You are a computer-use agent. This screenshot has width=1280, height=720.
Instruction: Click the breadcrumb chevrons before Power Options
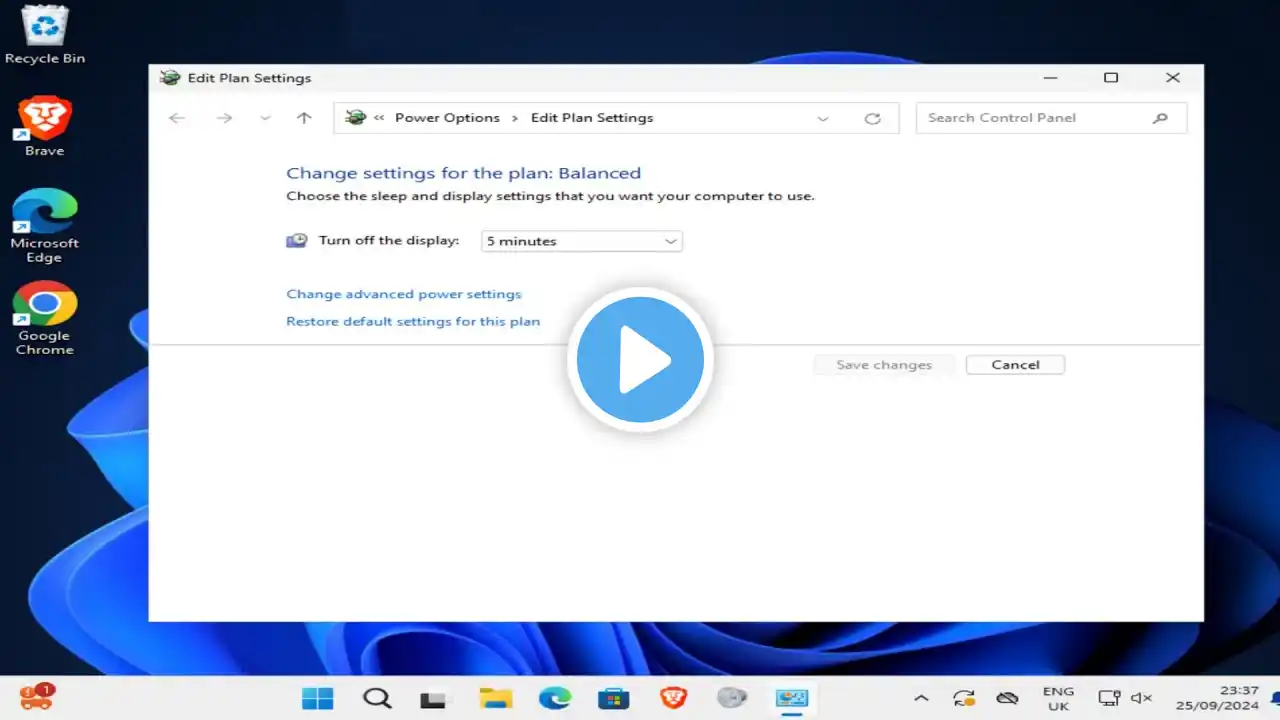[380, 118]
